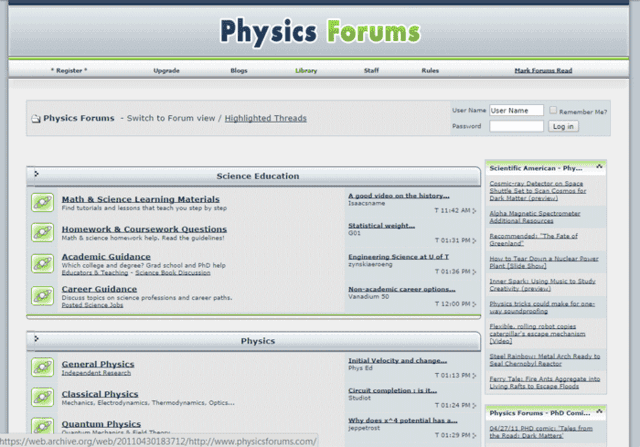Click the Math & Science Learning Materials forum icon
This screenshot has width=640, height=447.
coord(42,202)
